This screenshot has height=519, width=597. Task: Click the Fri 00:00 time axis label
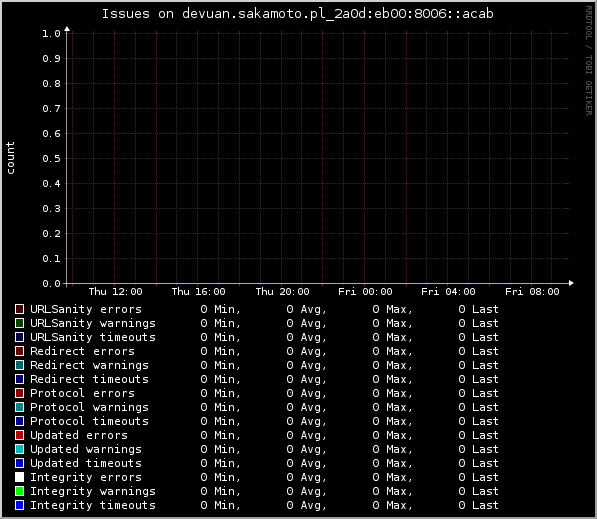point(365,292)
